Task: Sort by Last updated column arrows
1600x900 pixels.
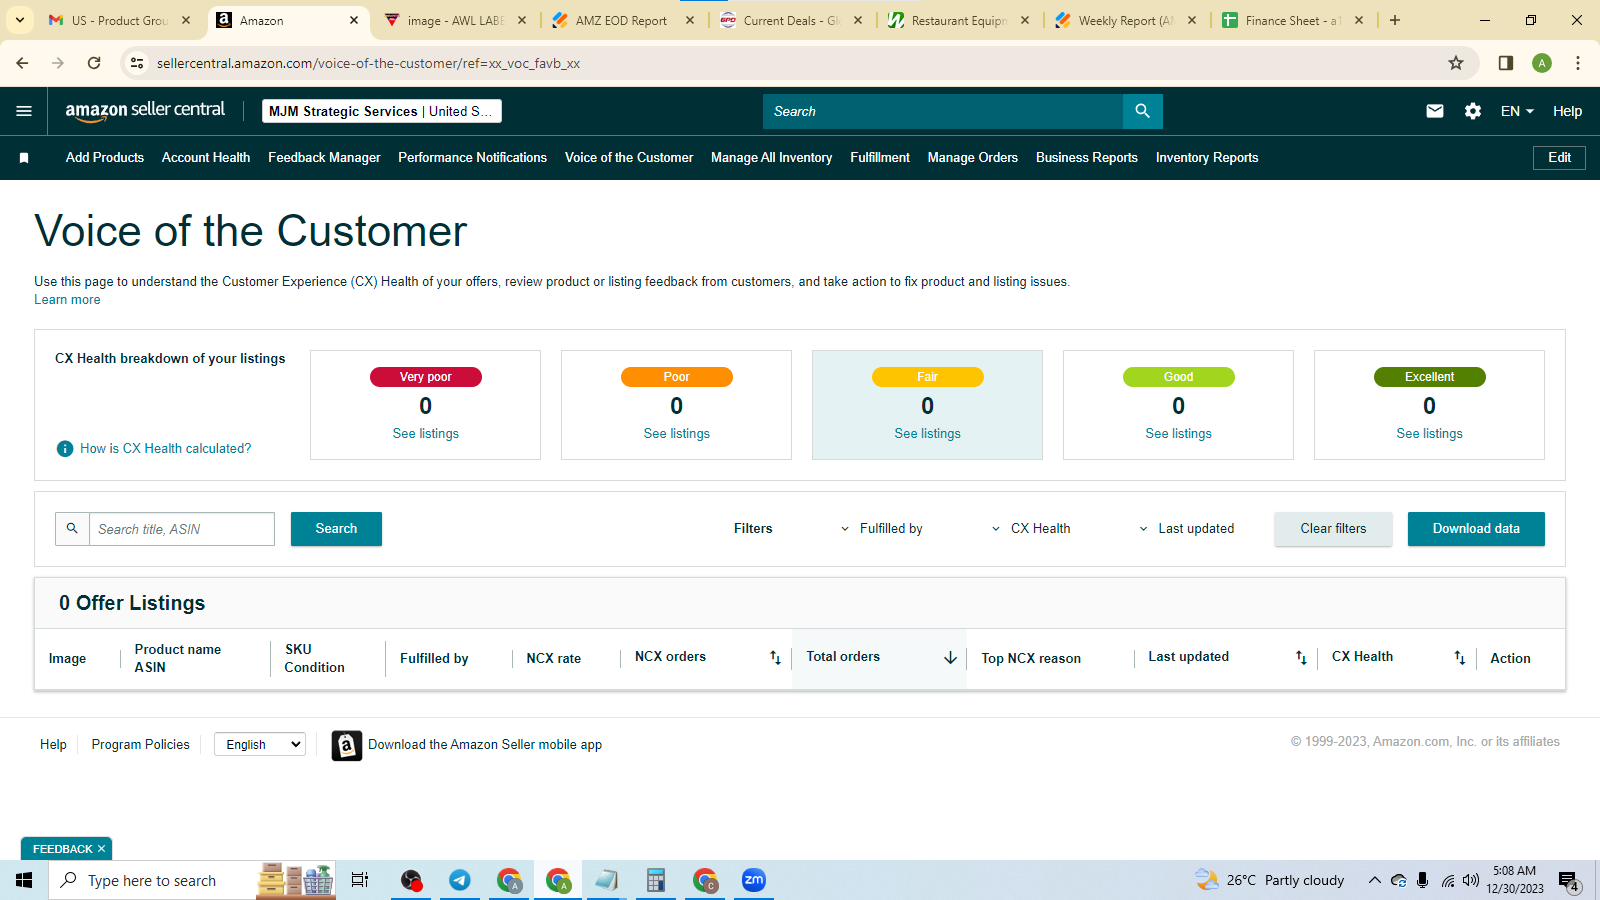Action: tap(1301, 657)
